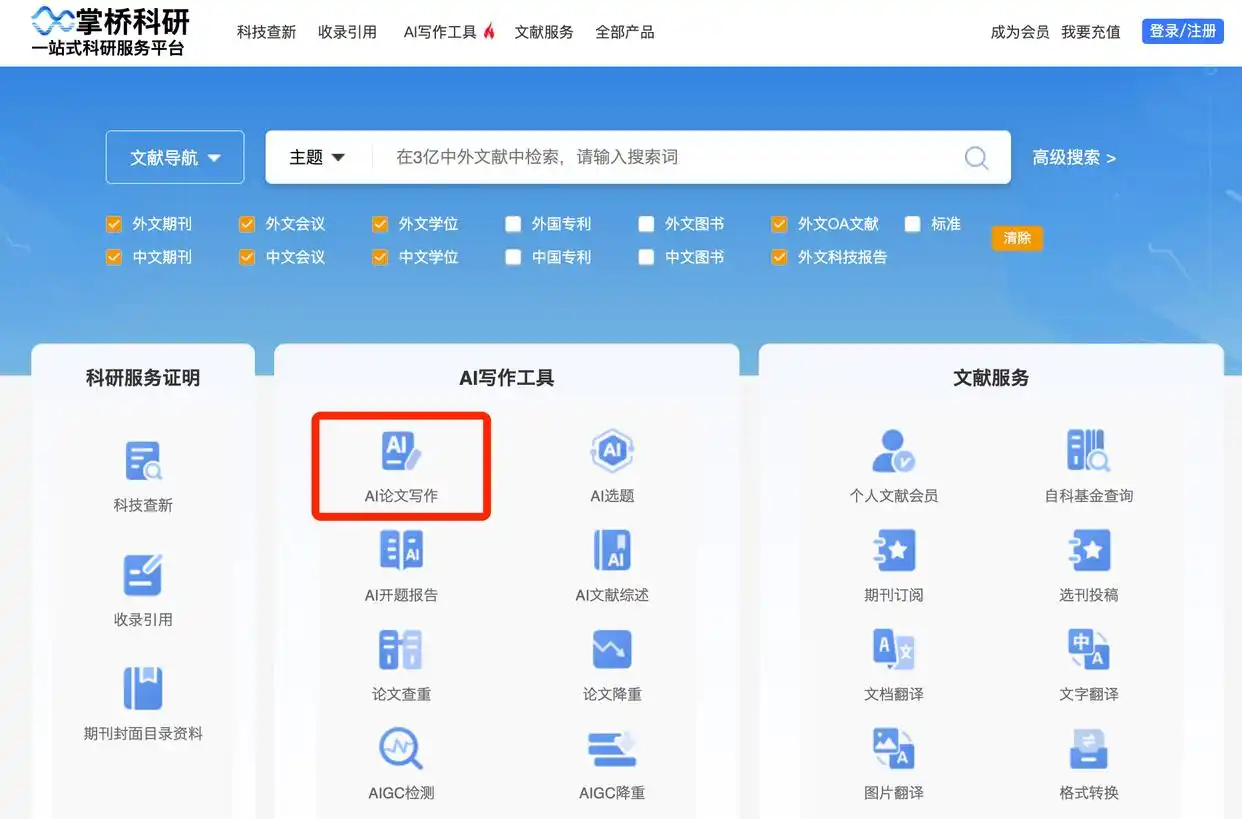Expand the 主题 search field dropdown
The image size is (1242, 819).
coord(316,157)
